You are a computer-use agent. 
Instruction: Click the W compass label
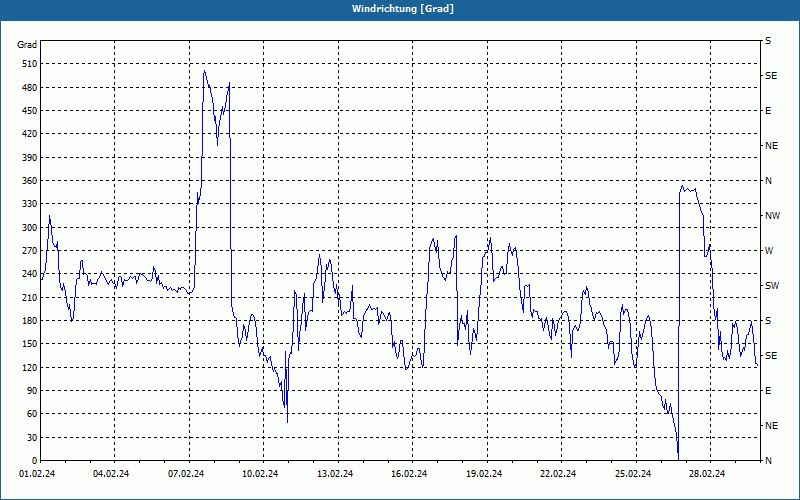[769, 251]
